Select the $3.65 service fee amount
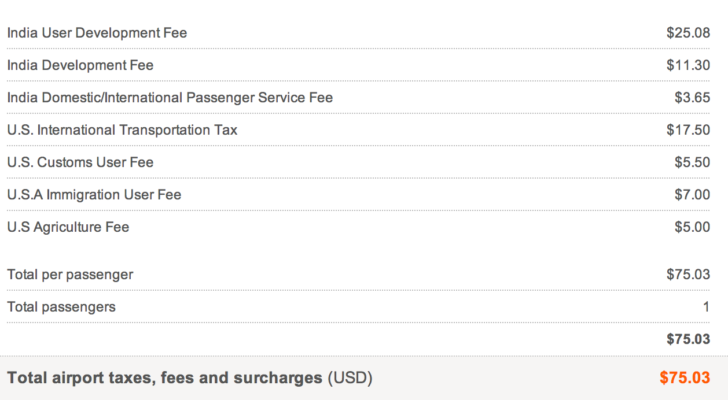Viewport: 728px width, 400px height. pos(692,98)
